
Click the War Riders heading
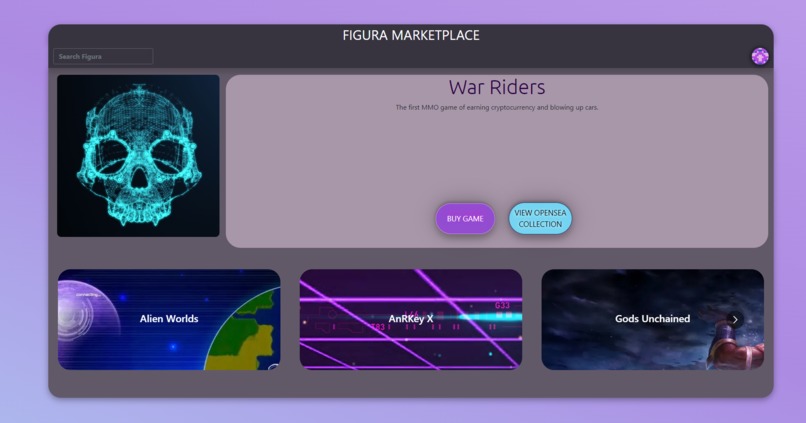click(497, 87)
